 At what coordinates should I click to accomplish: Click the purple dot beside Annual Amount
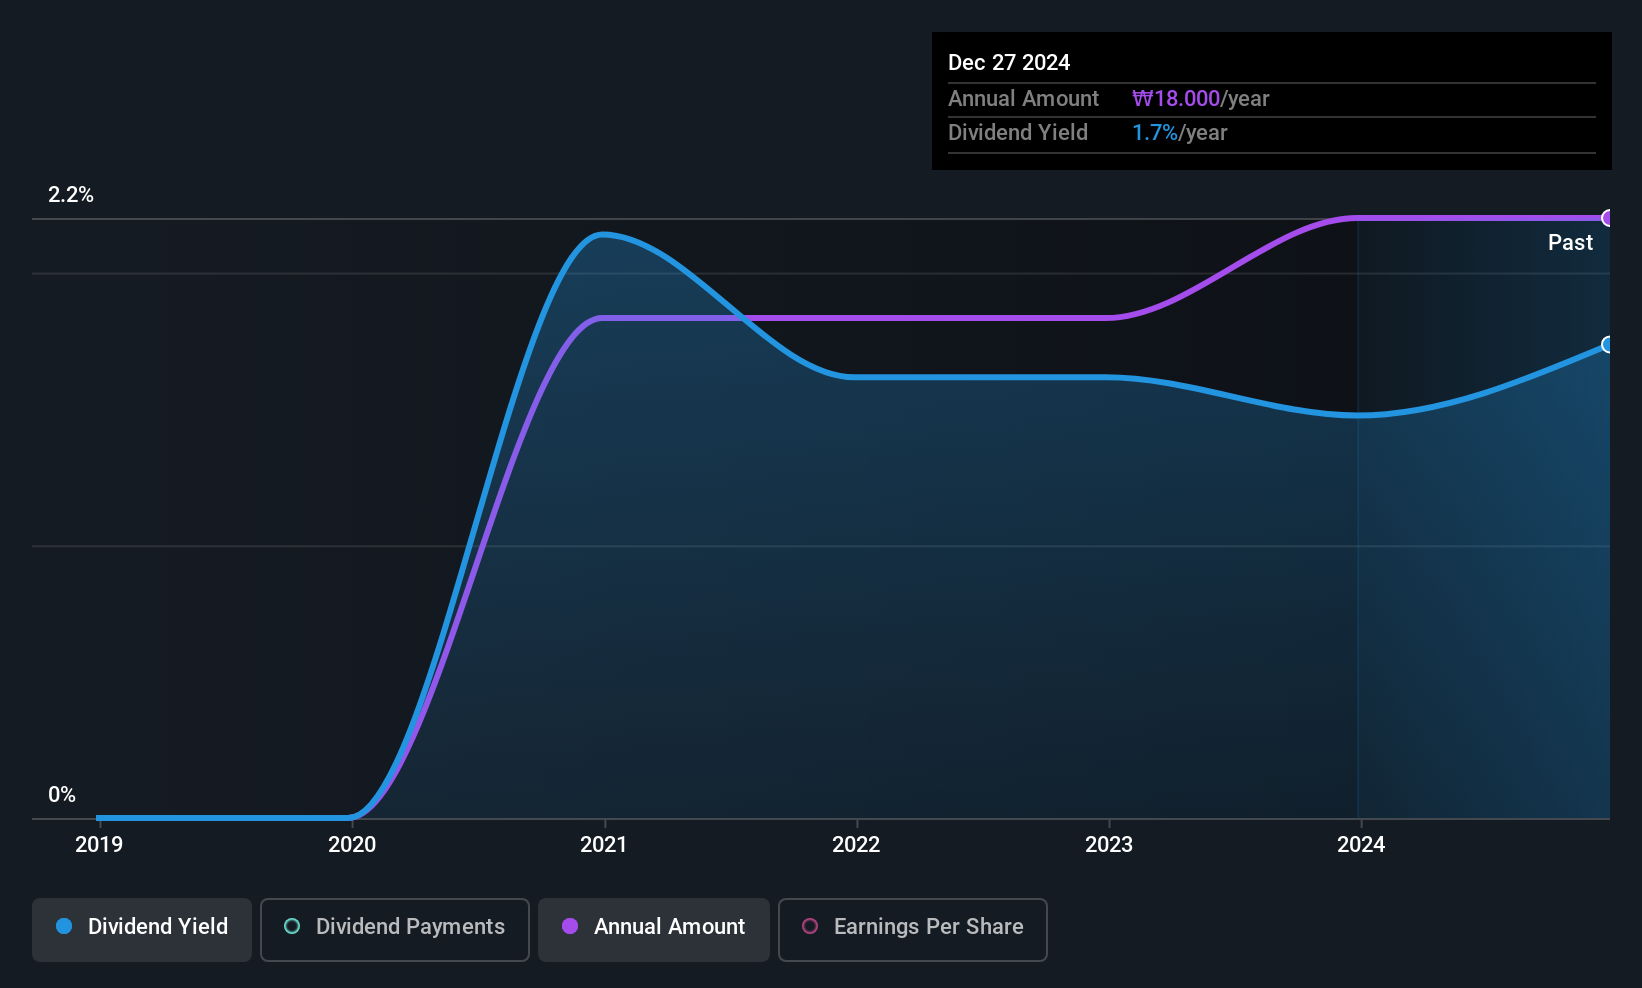(x=570, y=926)
